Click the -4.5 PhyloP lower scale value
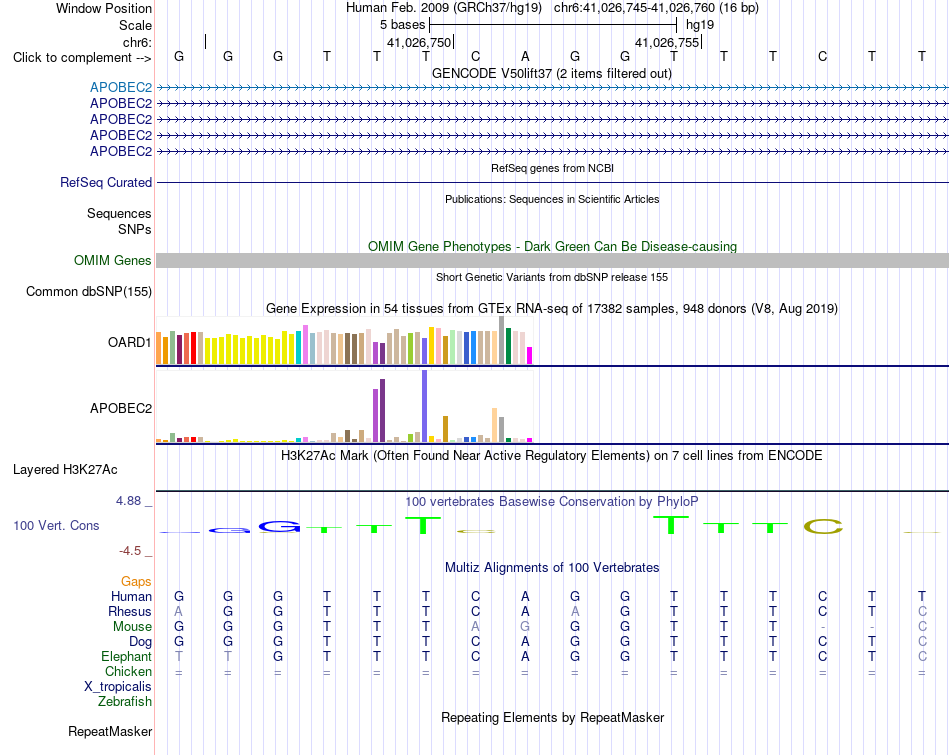950x755 pixels. [x=130, y=551]
